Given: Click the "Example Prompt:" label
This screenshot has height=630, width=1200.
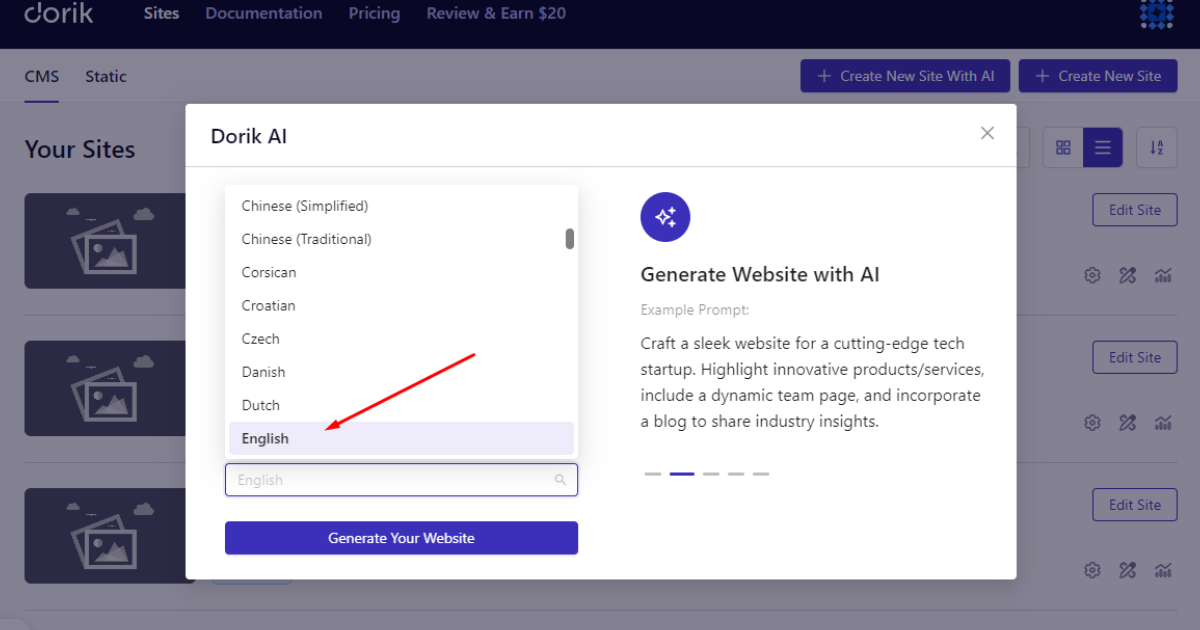Looking at the screenshot, I should click(x=695, y=310).
